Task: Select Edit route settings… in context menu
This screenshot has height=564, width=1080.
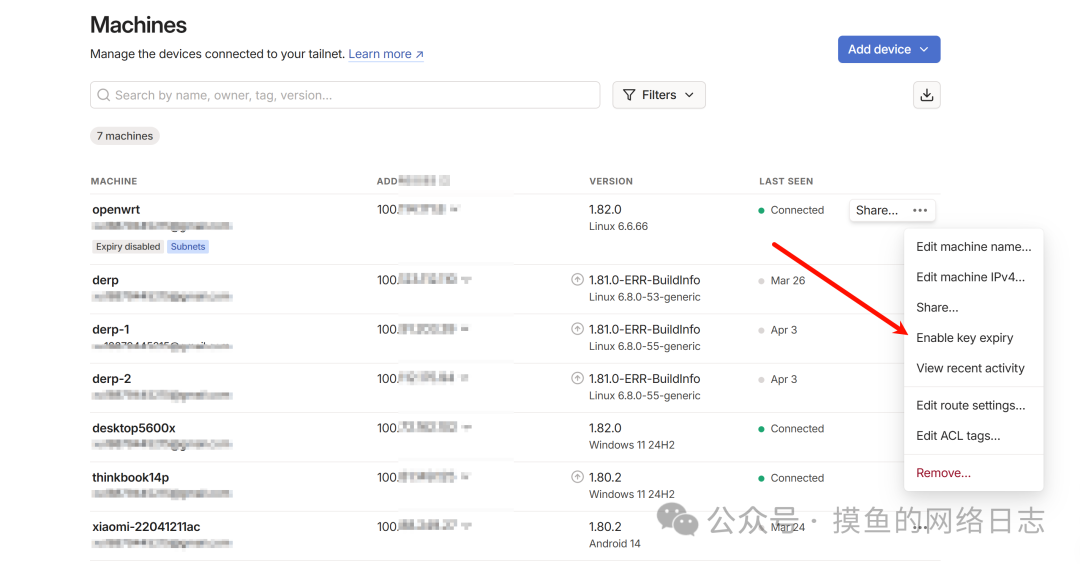Action: [x=970, y=406]
